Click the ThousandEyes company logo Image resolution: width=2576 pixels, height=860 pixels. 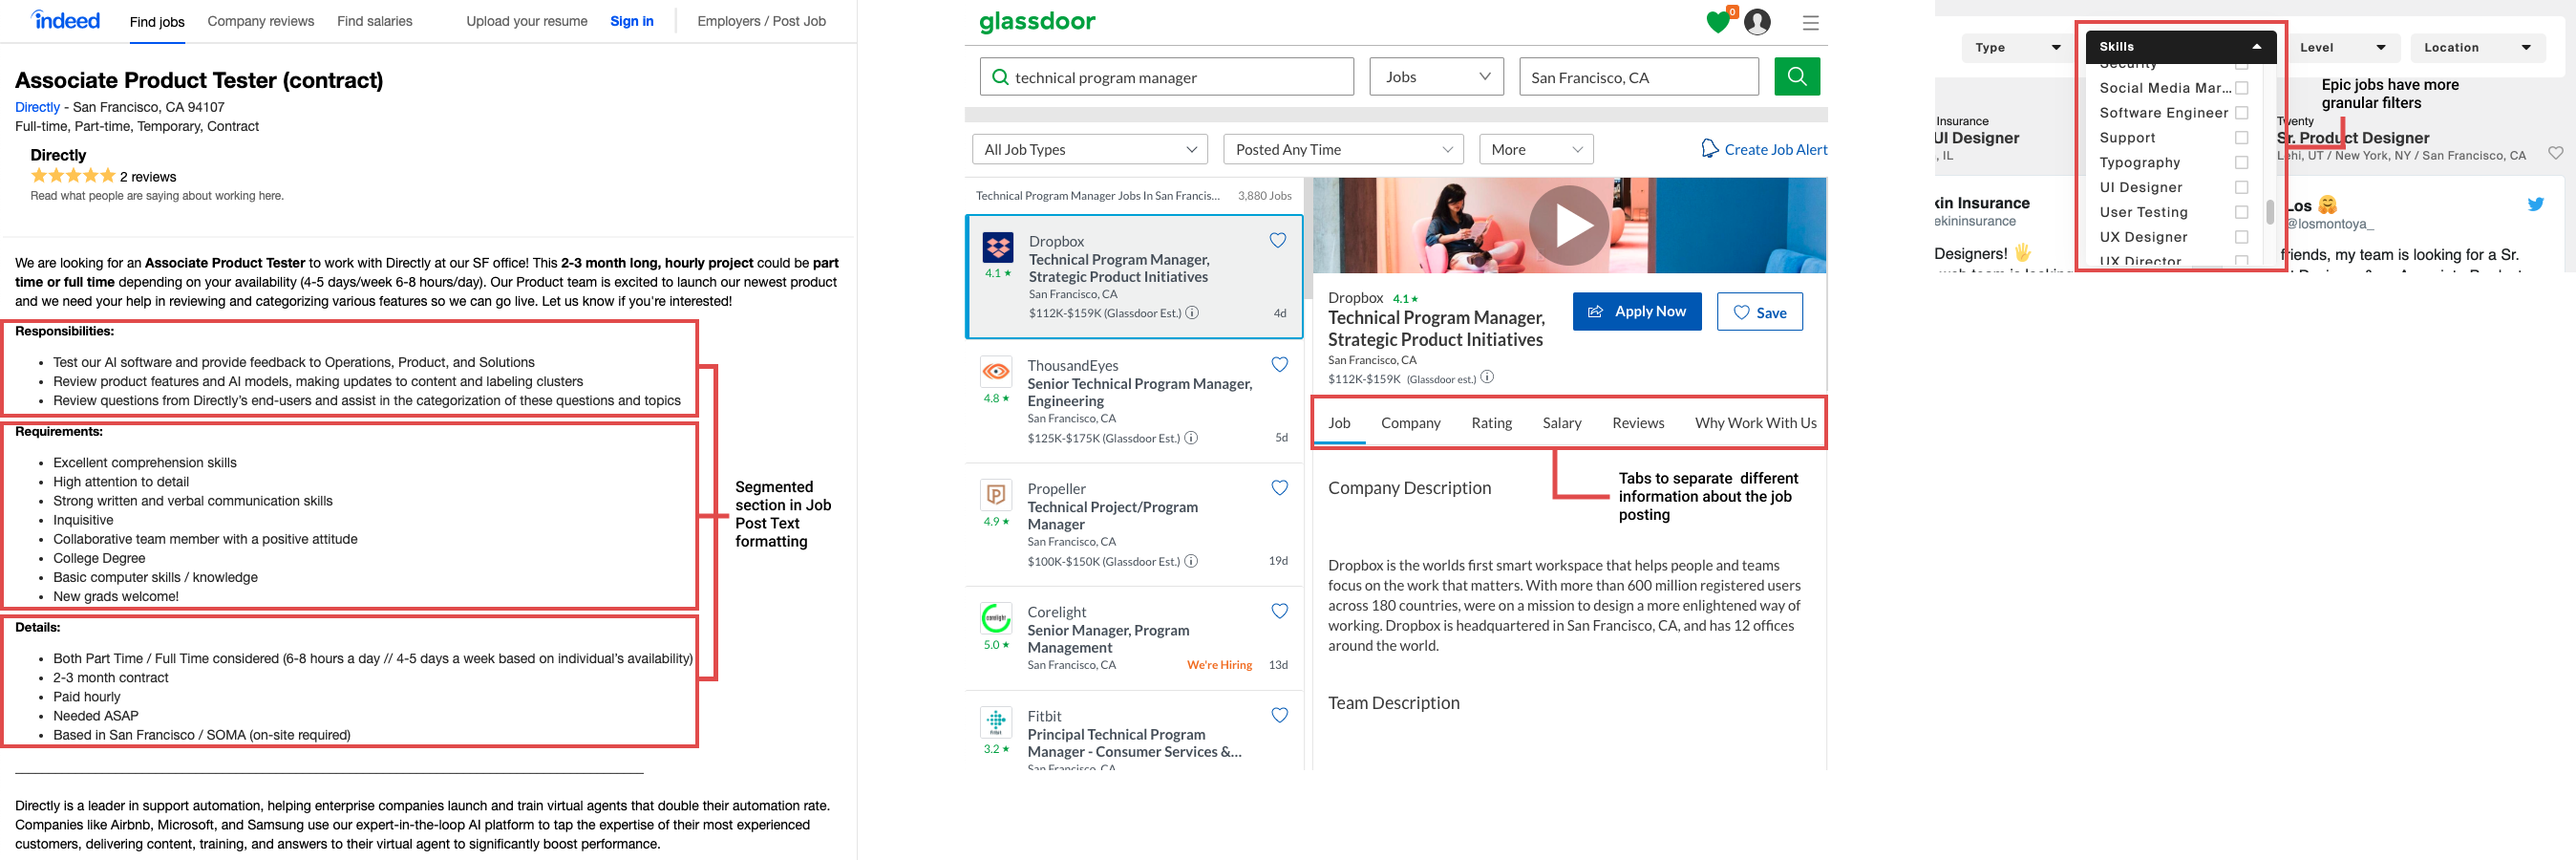point(996,372)
